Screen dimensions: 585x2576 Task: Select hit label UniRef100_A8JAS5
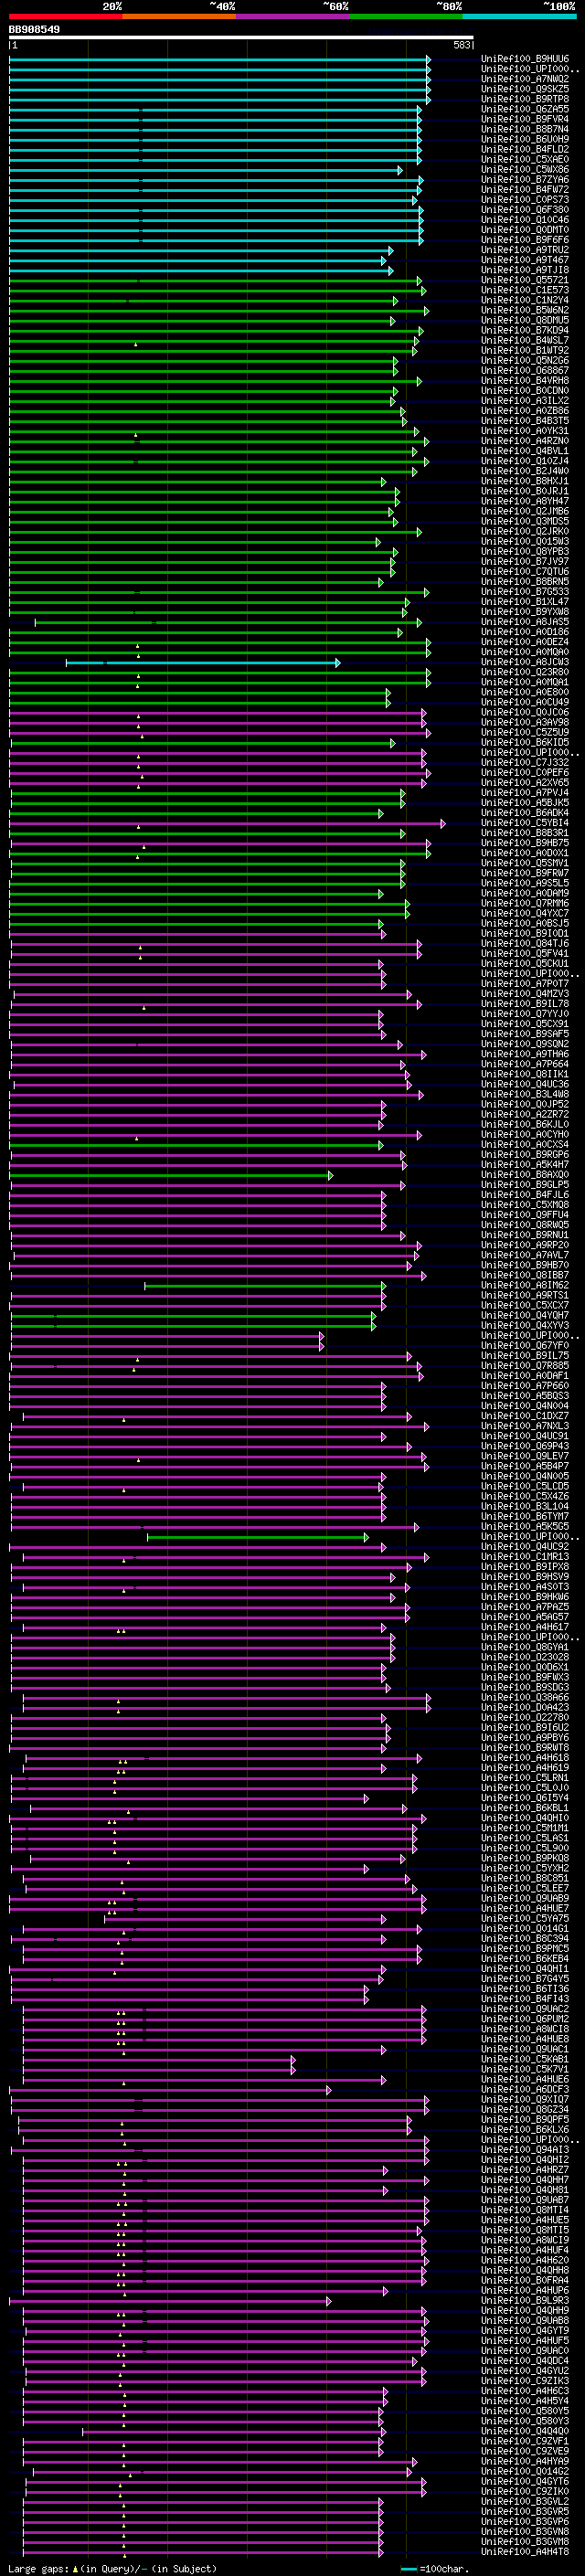pyautogui.click(x=525, y=622)
